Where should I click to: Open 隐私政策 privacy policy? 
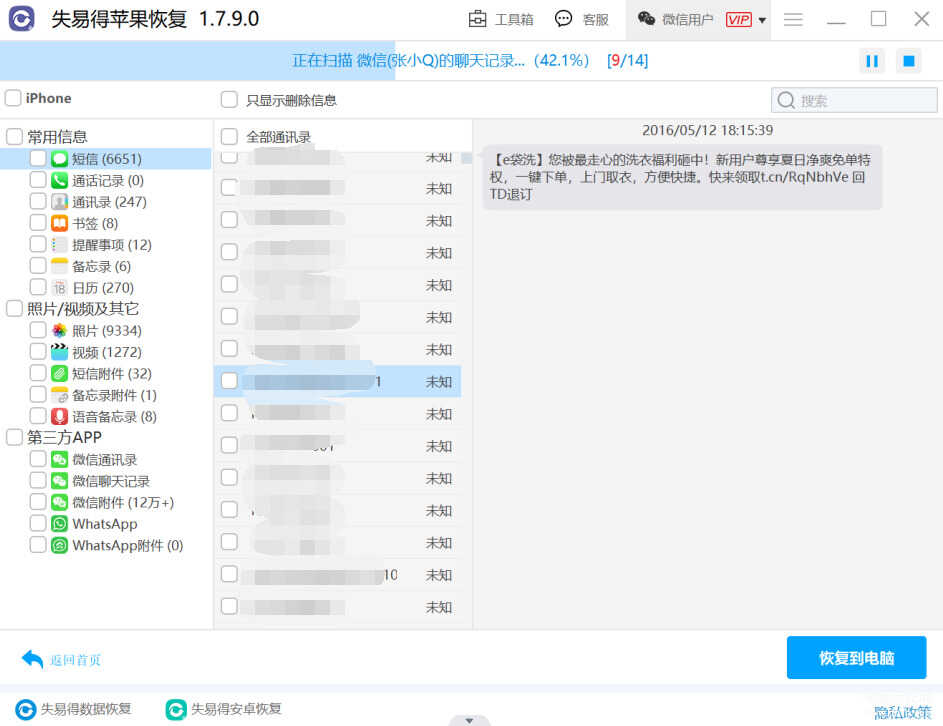click(x=902, y=712)
